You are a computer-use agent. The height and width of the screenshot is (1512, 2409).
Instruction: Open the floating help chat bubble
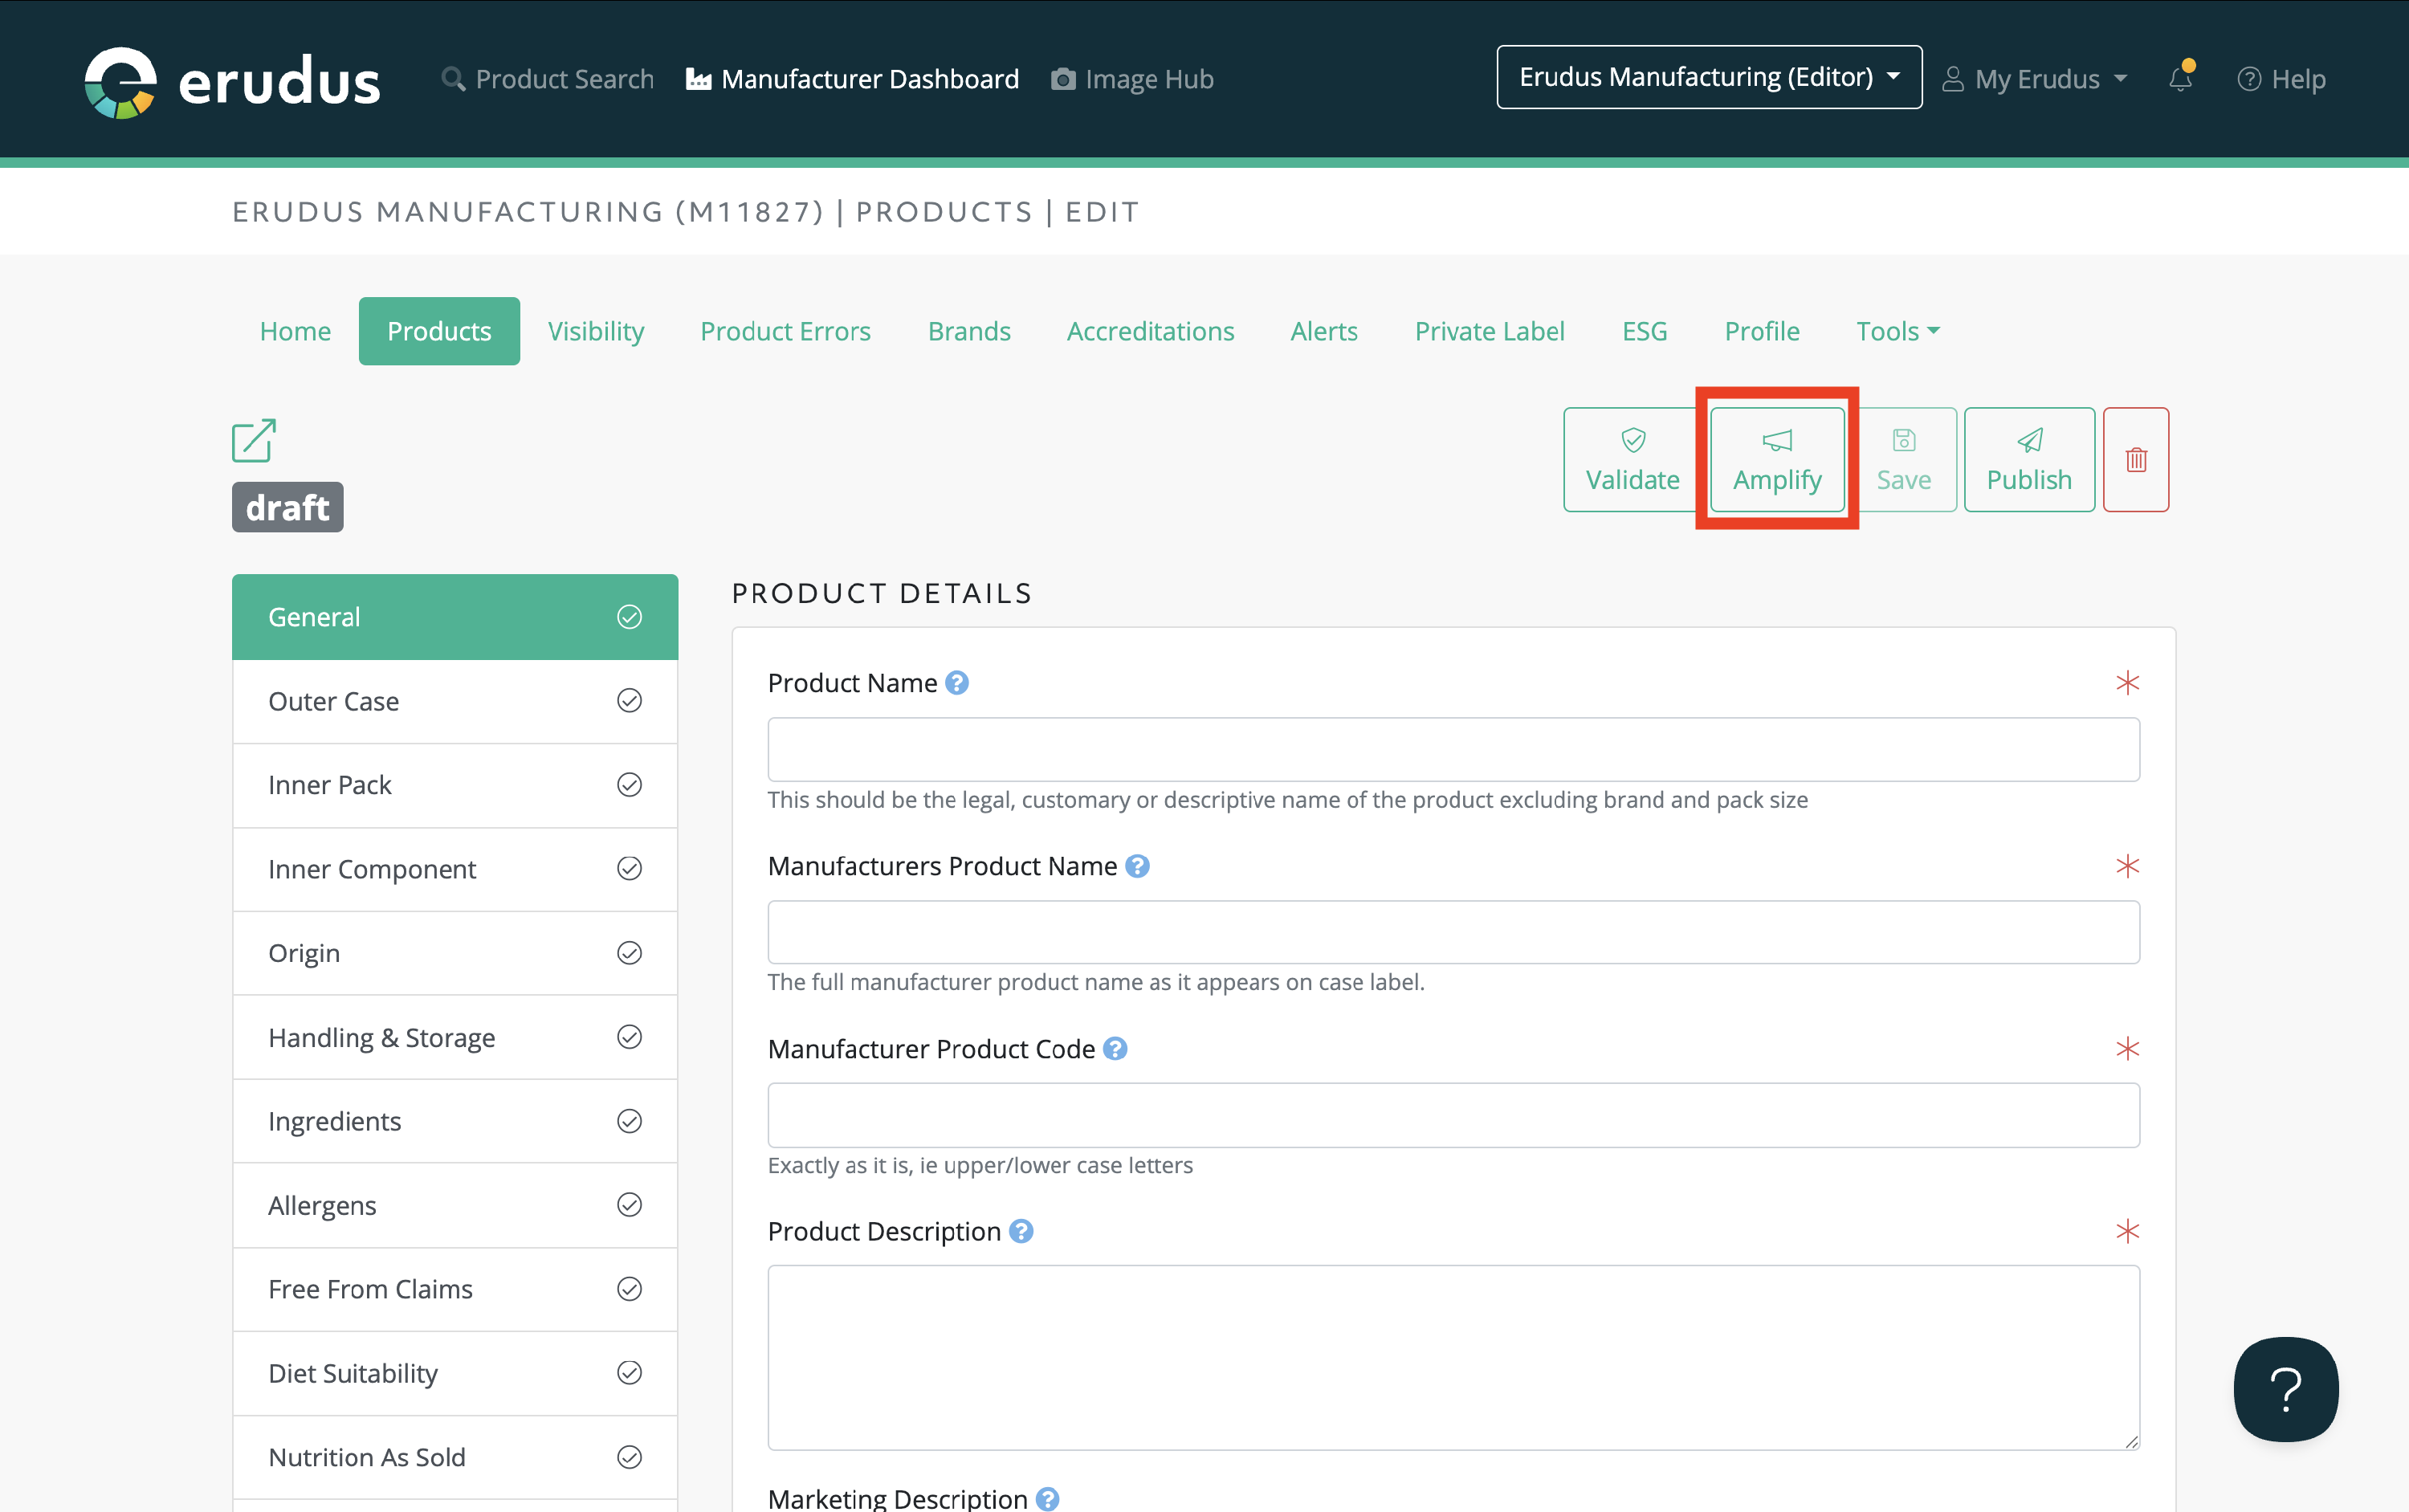(2285, 1389)
